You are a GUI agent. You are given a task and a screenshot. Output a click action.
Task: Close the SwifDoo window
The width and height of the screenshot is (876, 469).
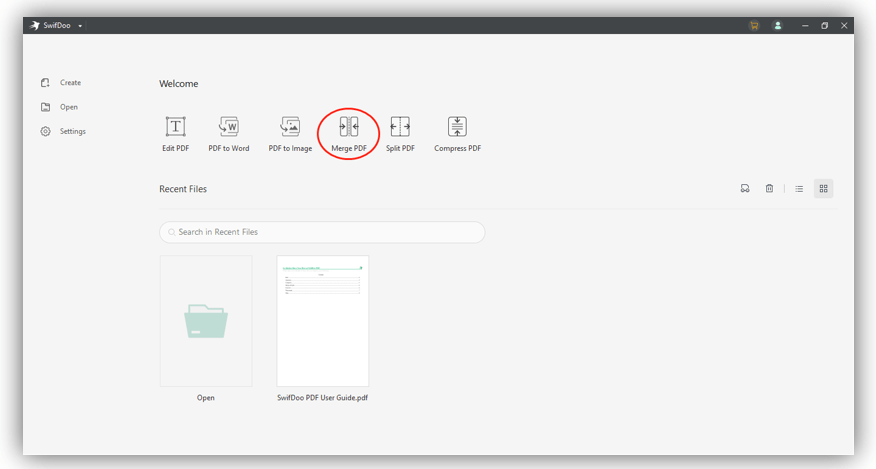(x=844, y=26)
